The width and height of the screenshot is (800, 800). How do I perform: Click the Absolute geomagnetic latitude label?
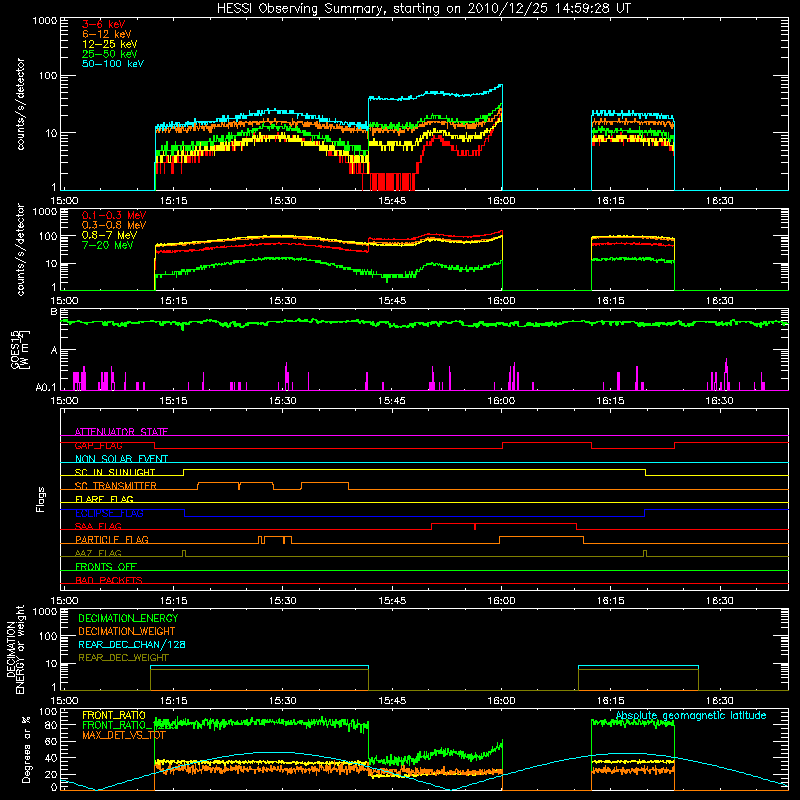(691, 715)
